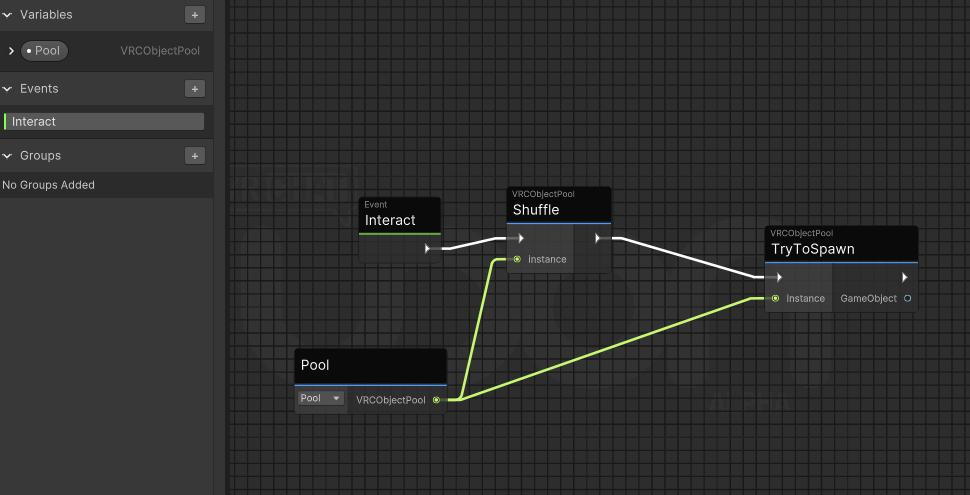970x495 pixels.
Task: Click the Pool node's VRCObjectPool output port
Action: point(436,400)
